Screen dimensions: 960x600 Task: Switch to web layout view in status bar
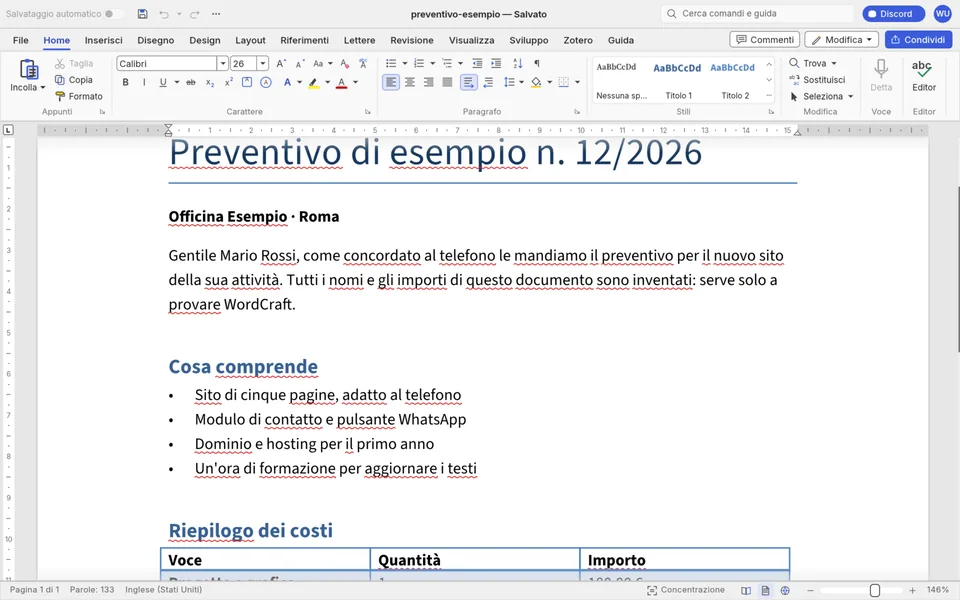(785, 590)
